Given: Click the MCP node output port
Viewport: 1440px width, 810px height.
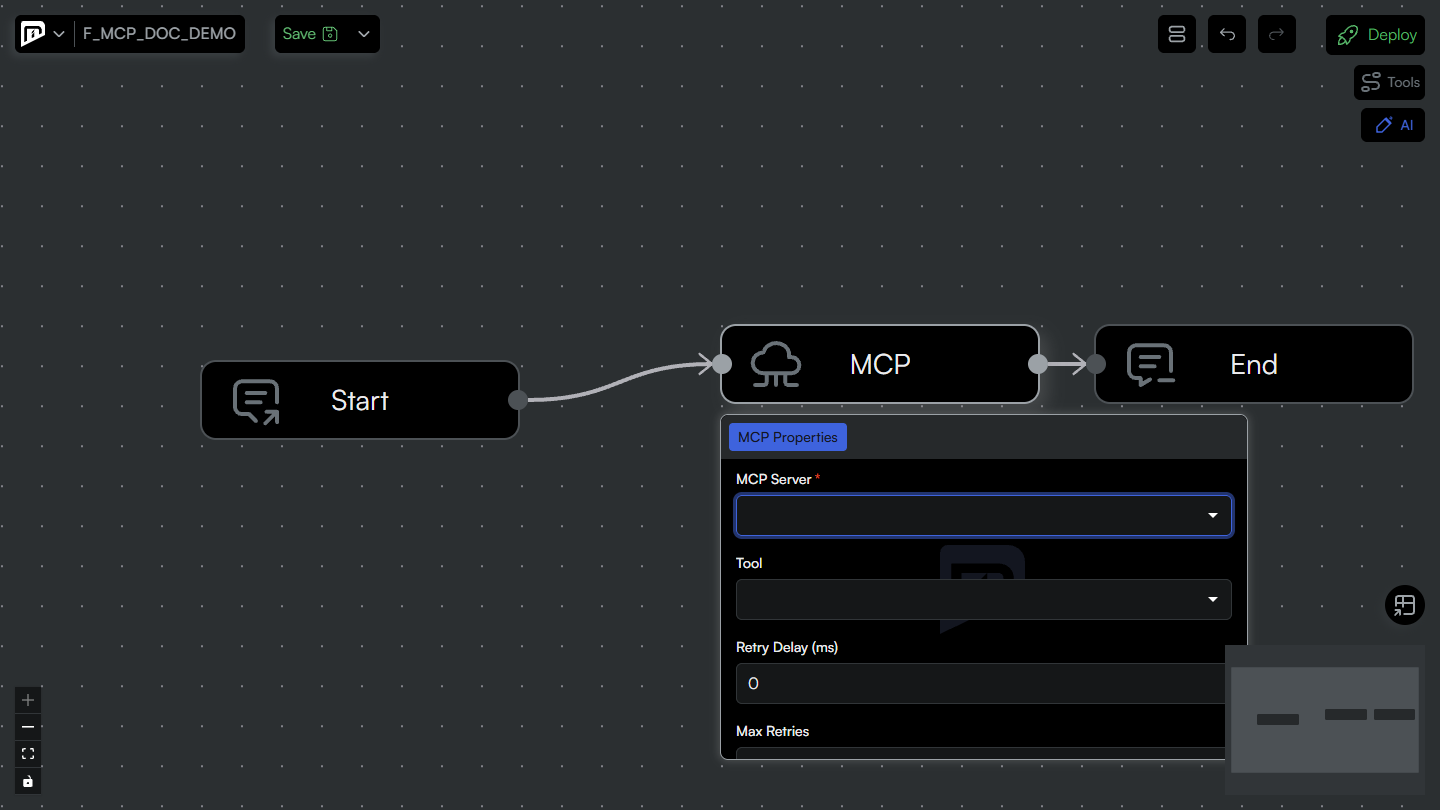Looking at the screenshot, I should [x=1038, y=364].
